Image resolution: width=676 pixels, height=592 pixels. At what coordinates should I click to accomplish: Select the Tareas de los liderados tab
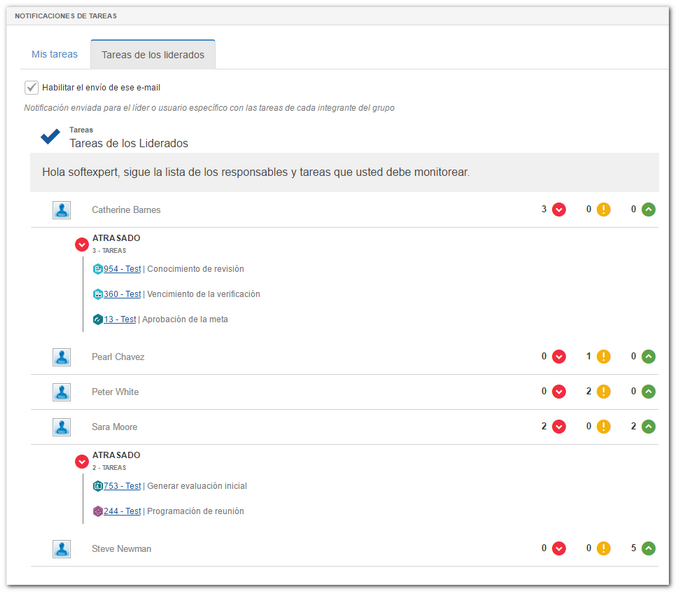[x=153, y=55]
